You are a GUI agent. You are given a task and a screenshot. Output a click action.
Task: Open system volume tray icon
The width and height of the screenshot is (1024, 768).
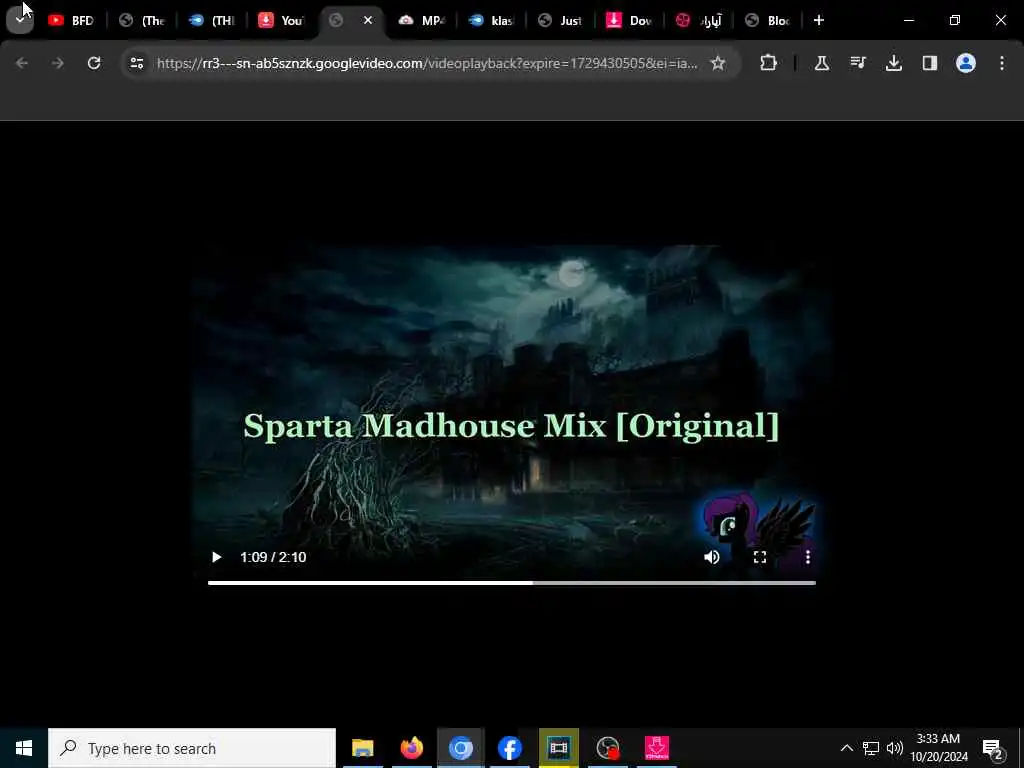click(895, 748)
